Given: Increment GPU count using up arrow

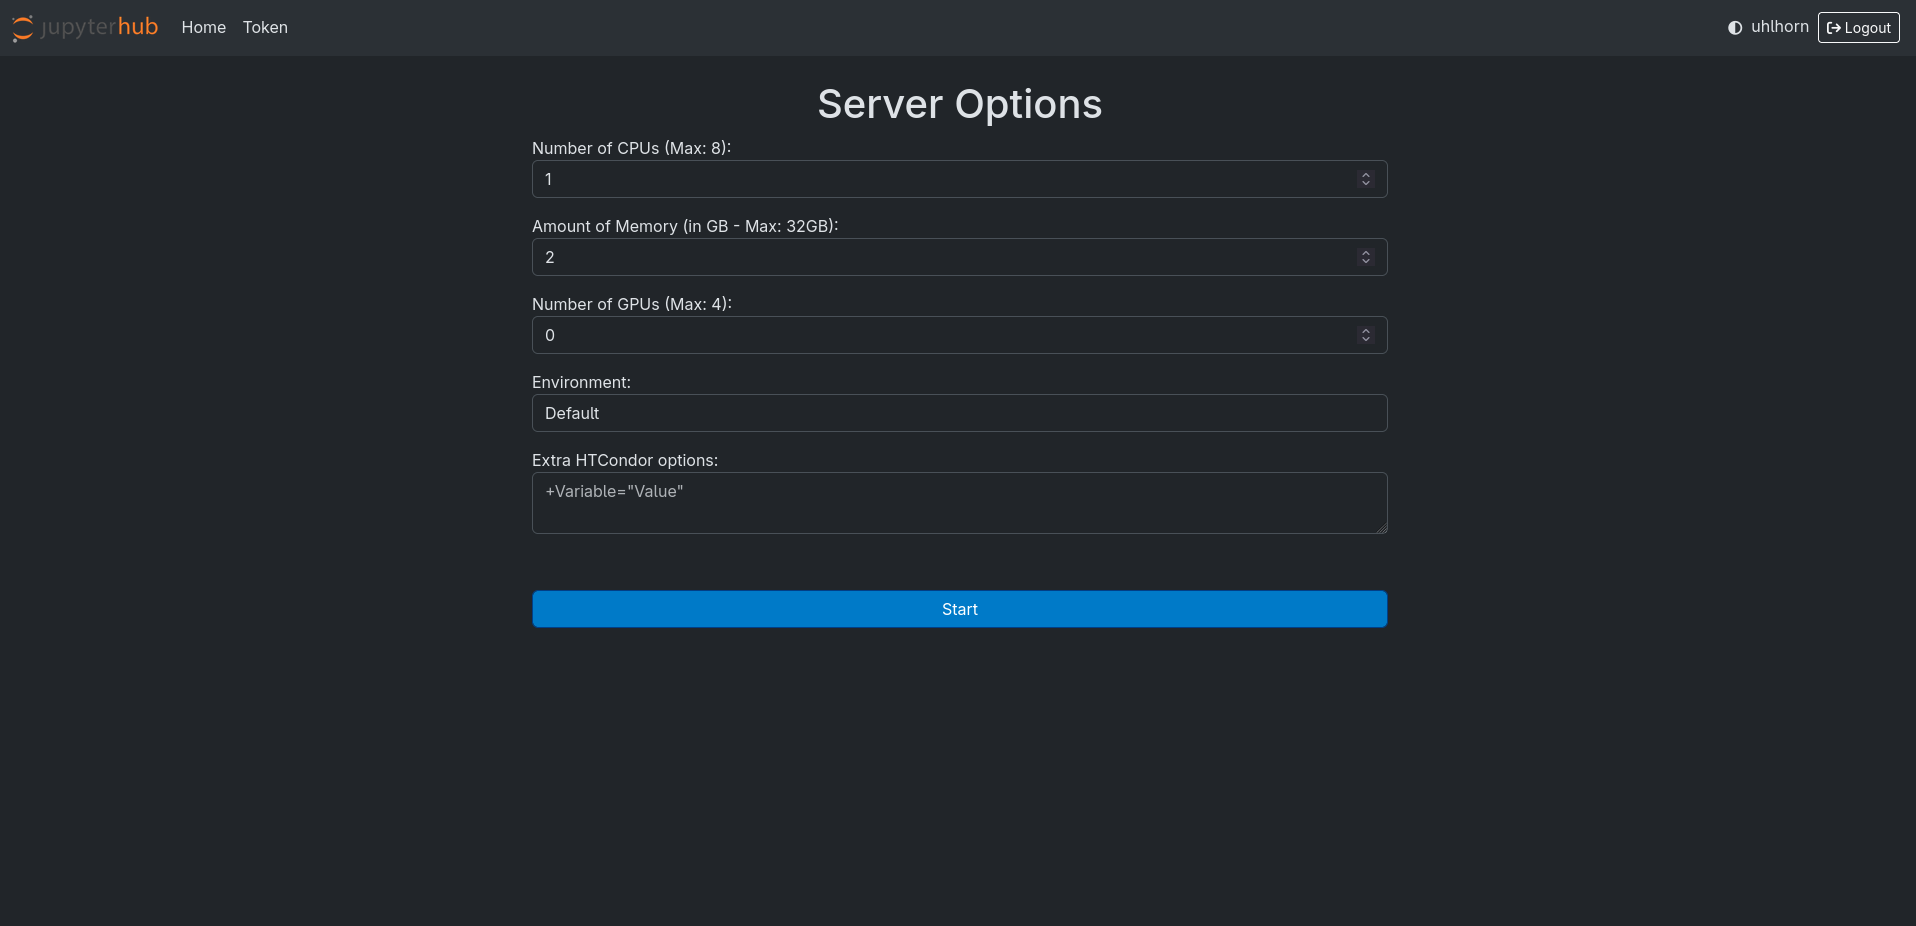Looking at the screenshot, I should pos(1366,331).
